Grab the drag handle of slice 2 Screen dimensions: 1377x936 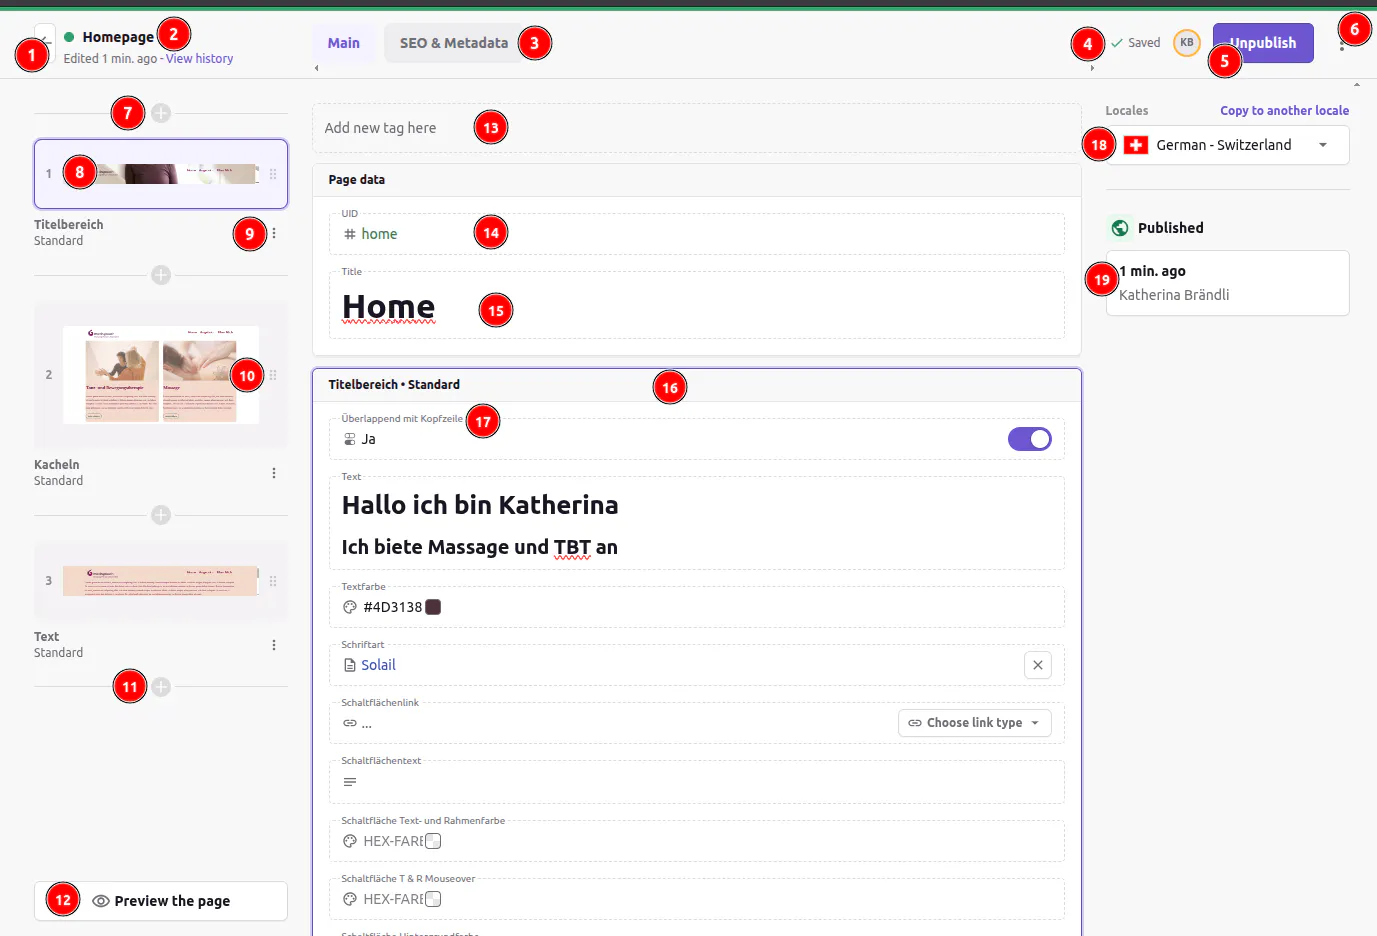point(273,375)
